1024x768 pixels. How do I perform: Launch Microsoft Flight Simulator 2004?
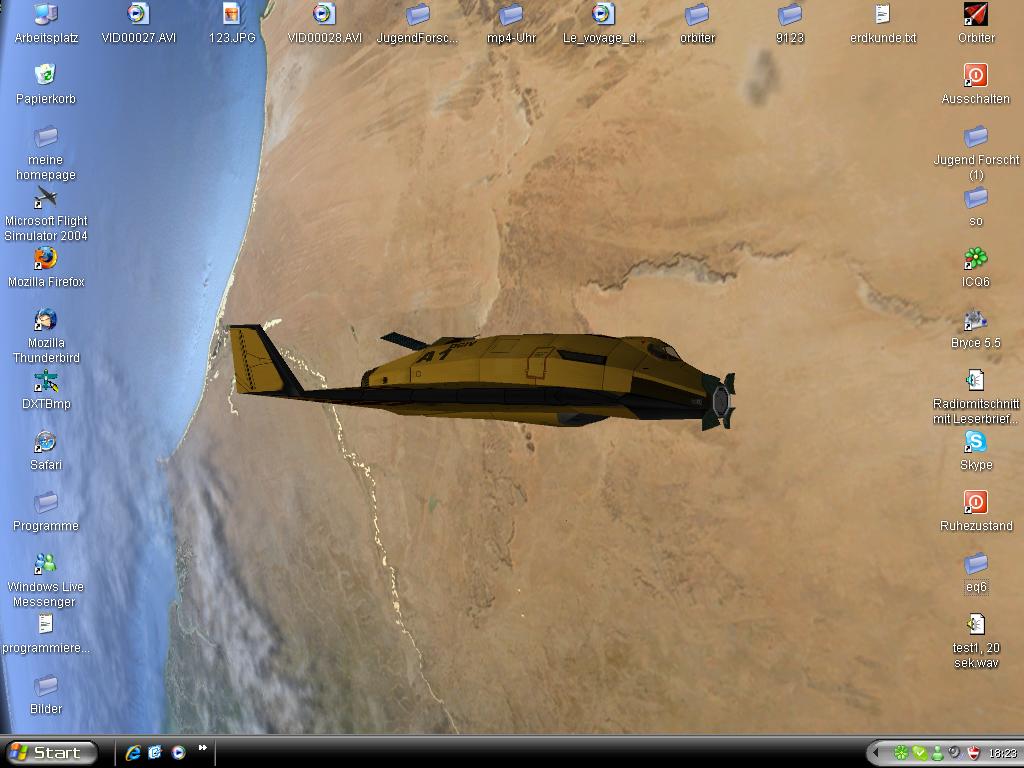tap(46, 197)
